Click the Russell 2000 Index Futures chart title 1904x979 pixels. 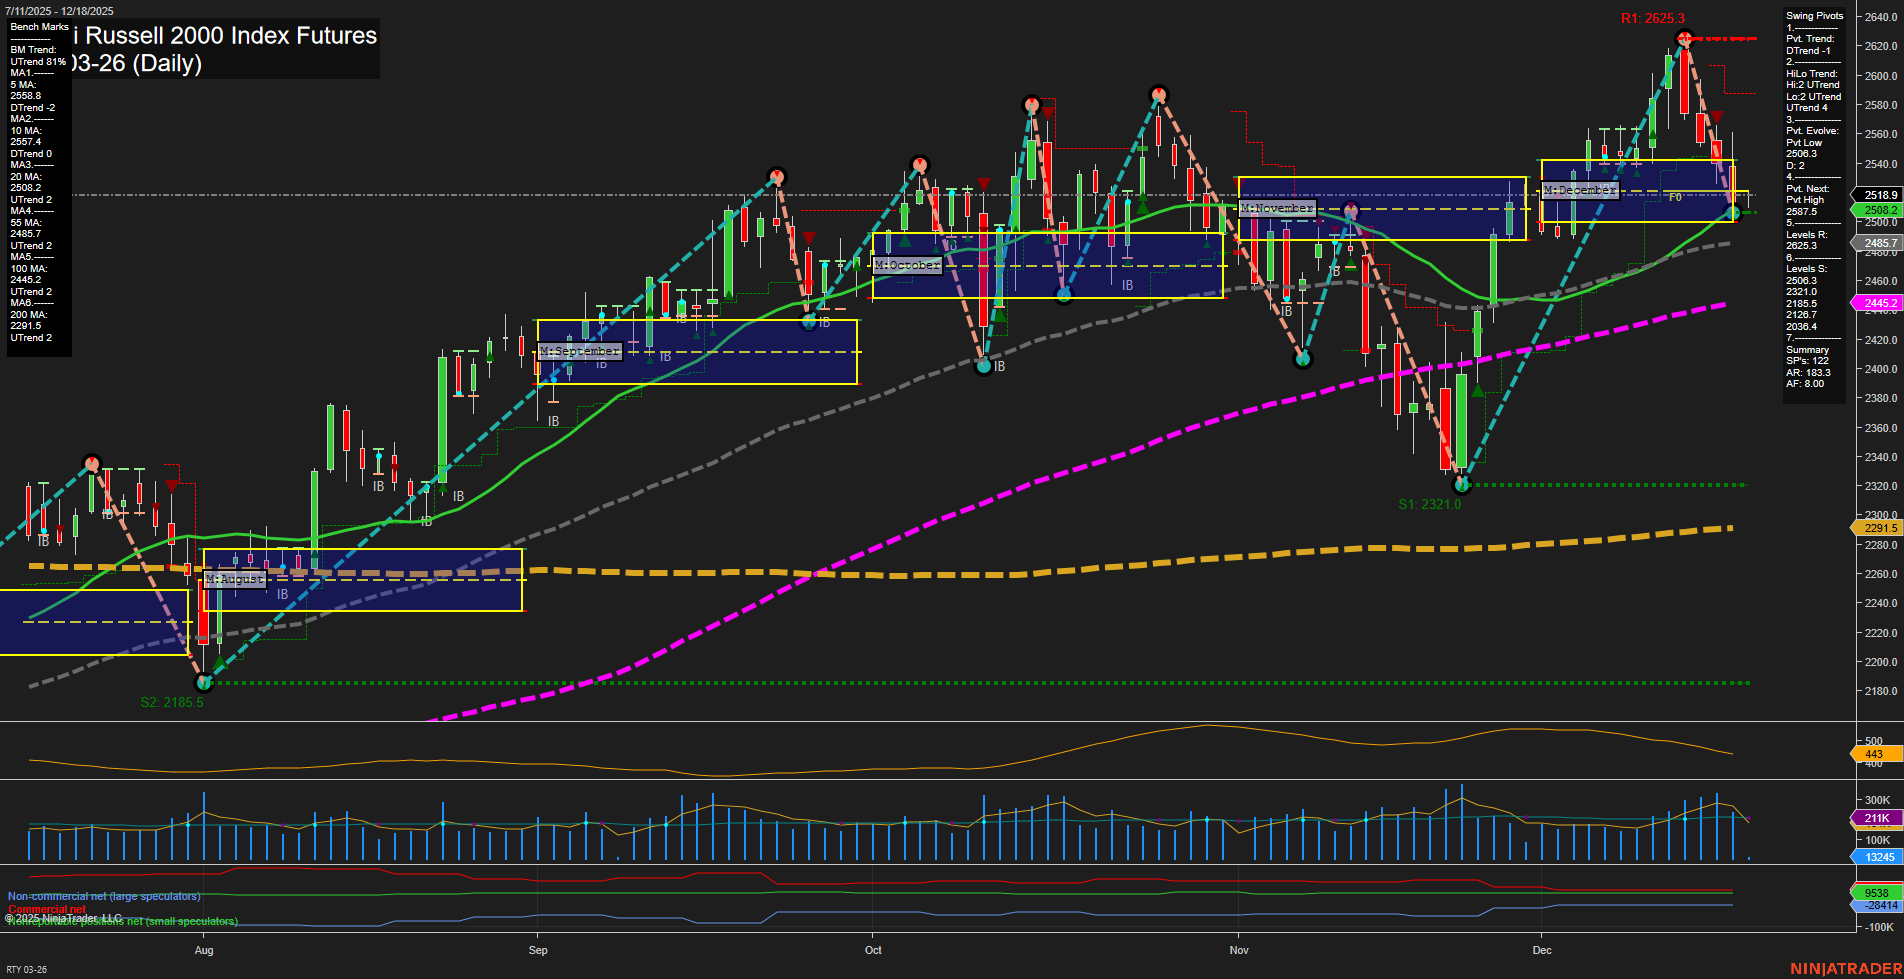230,36
